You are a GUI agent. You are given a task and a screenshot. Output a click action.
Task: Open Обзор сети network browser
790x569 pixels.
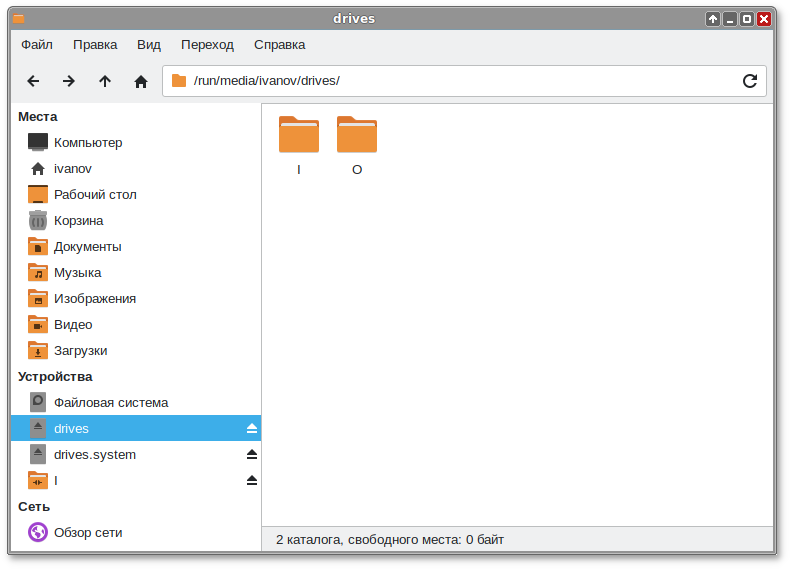(88, 532)
